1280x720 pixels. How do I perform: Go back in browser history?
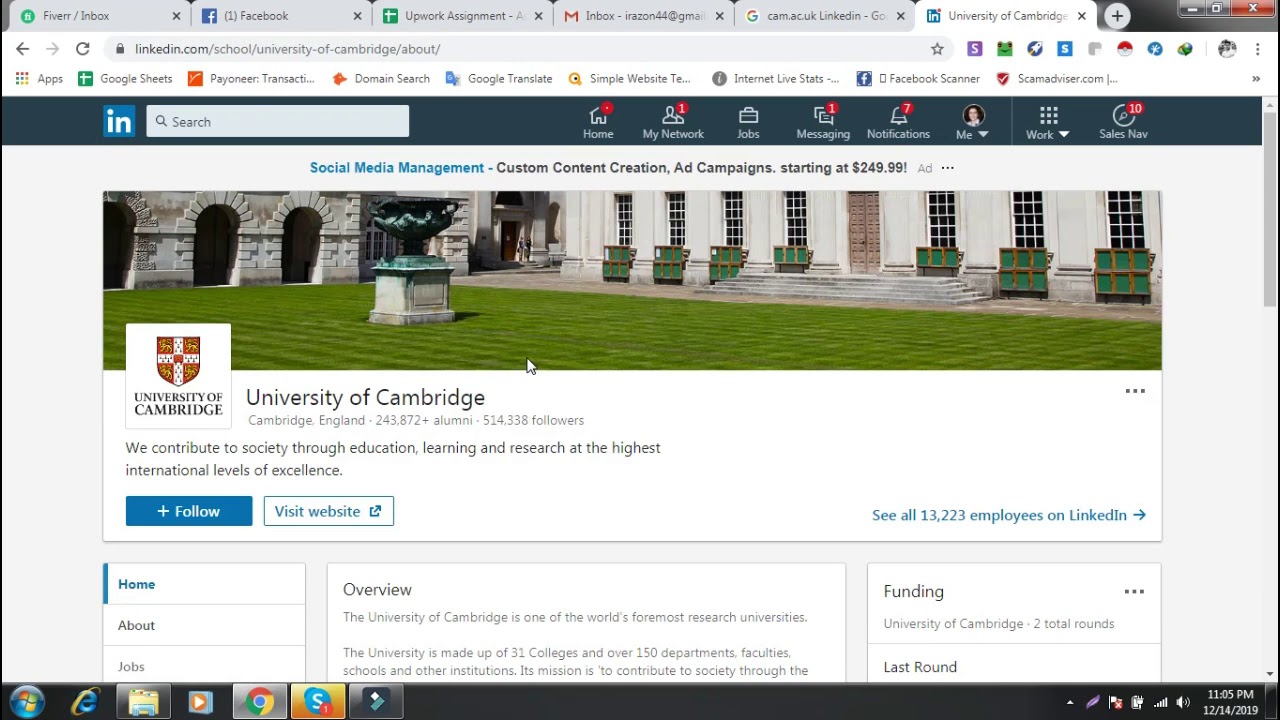(x=22, y=49)
